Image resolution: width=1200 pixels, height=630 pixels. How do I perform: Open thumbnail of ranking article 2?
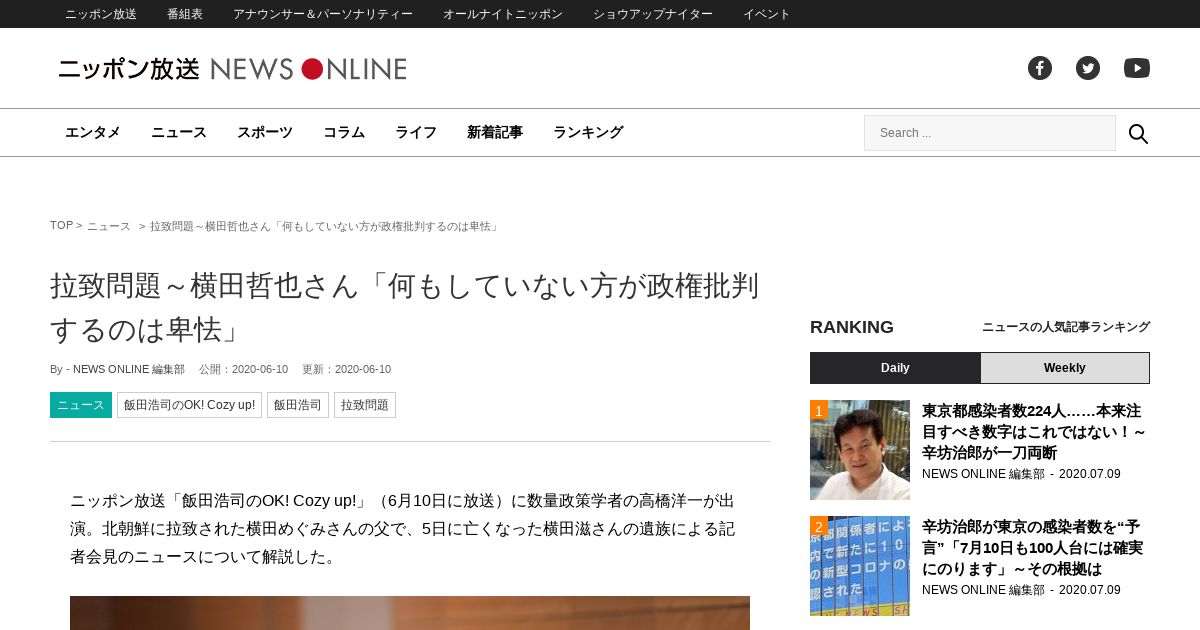tap(860, 566)
